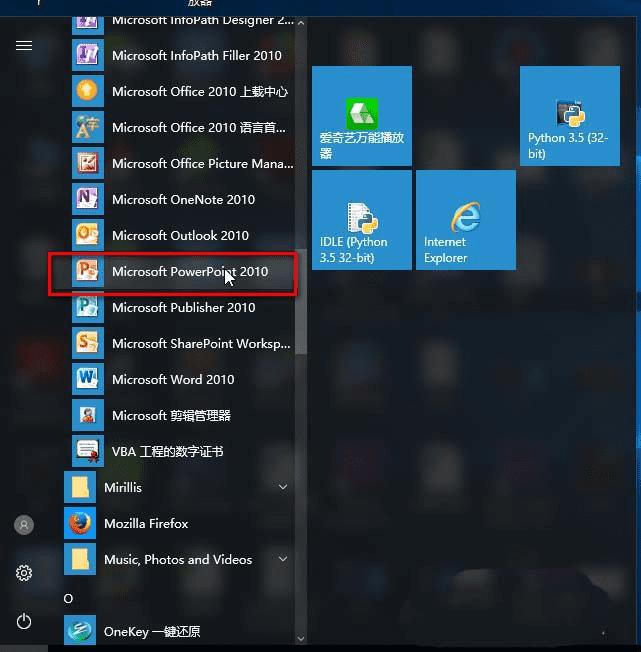Open the Python 3.5 (32-bit) tile

pos(570,116)
